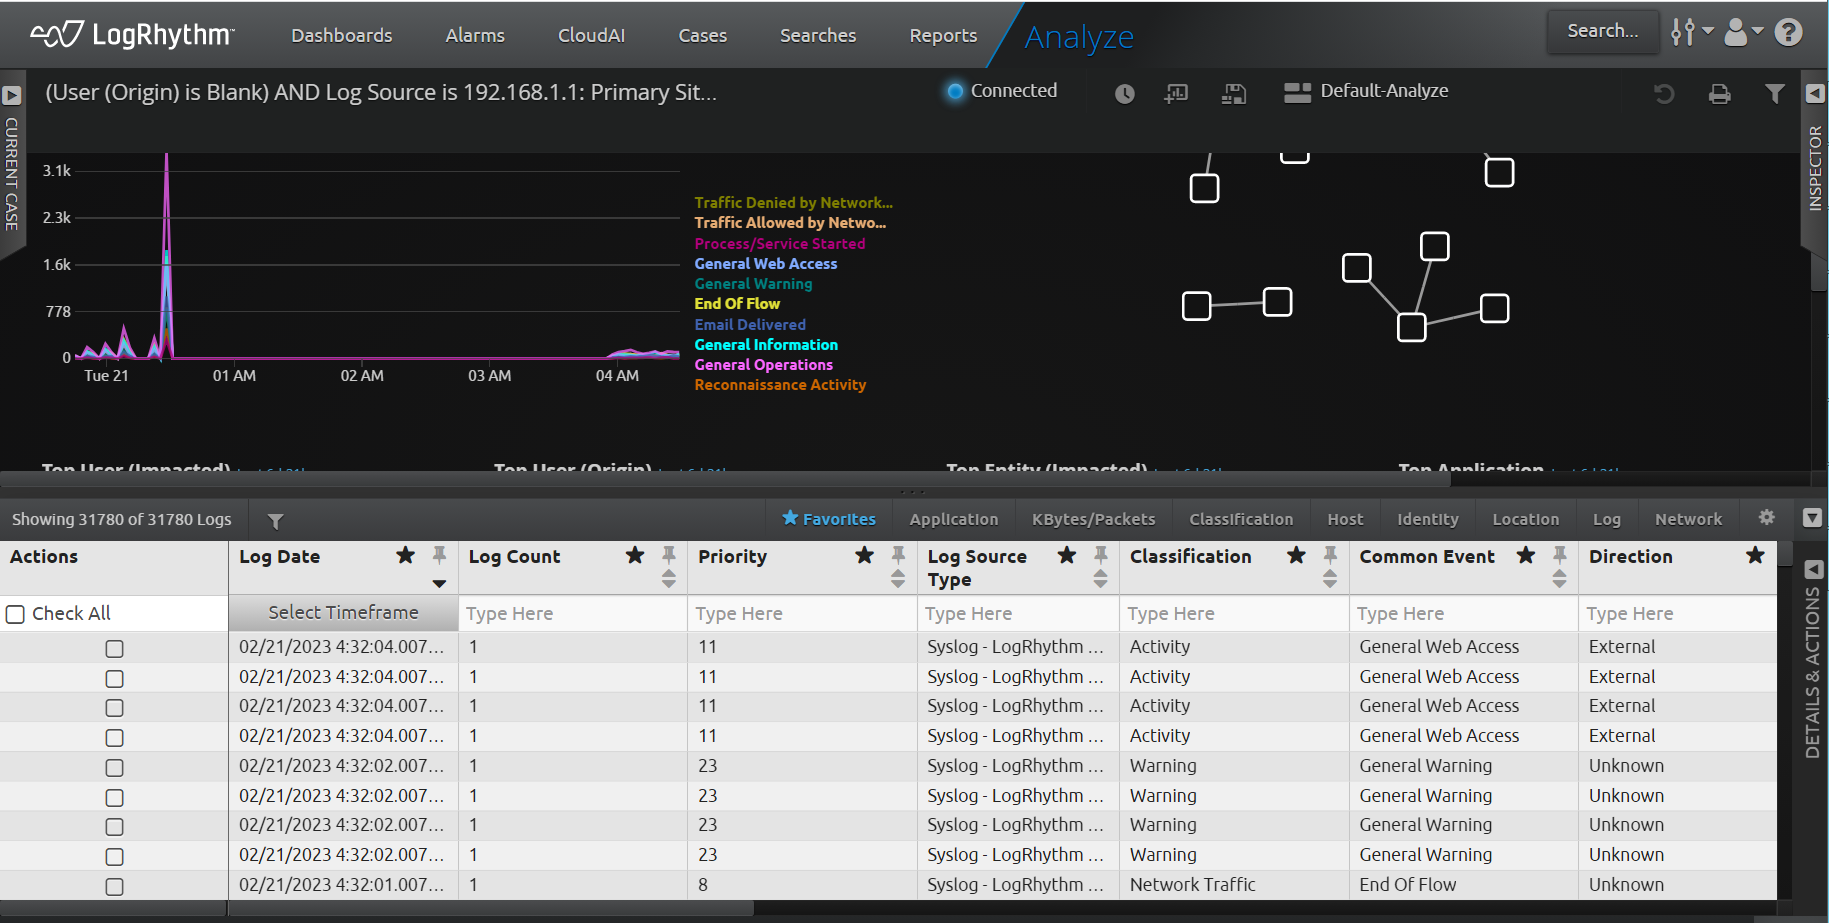Open the search filter sliders control

click(1684, 32)
